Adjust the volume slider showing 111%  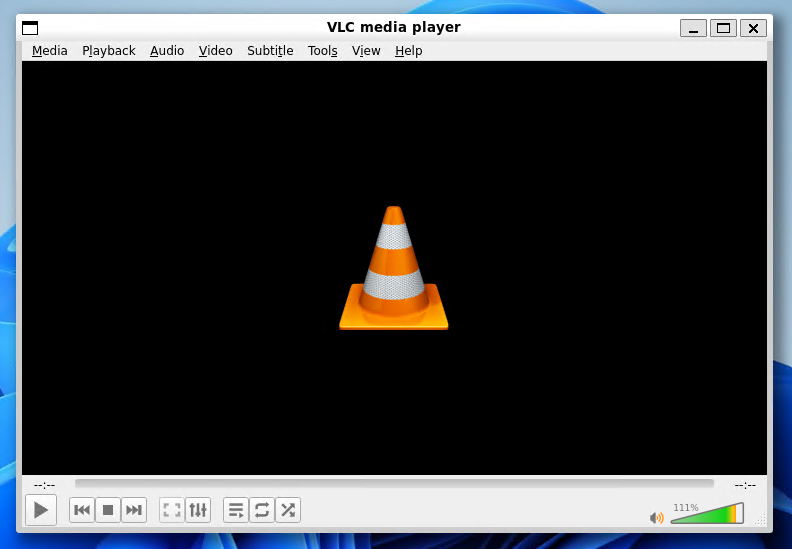(x=707, y=513)
